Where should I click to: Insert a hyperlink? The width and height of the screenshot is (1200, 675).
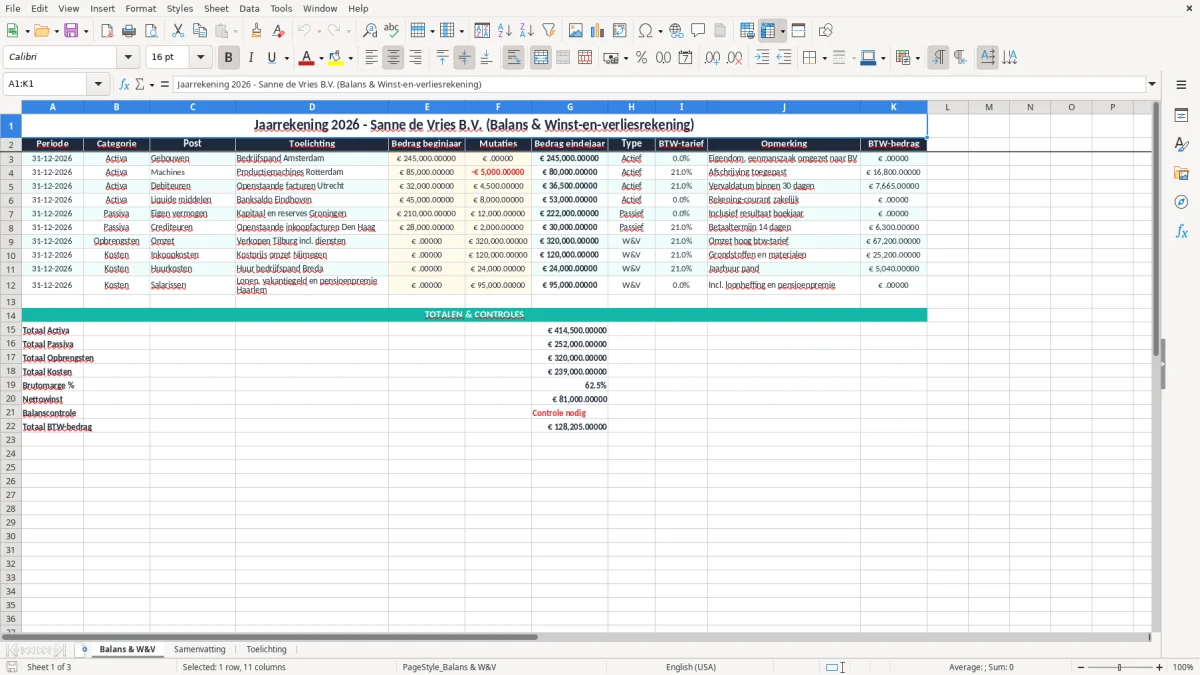pyautogui.click(x=676, y=31)
